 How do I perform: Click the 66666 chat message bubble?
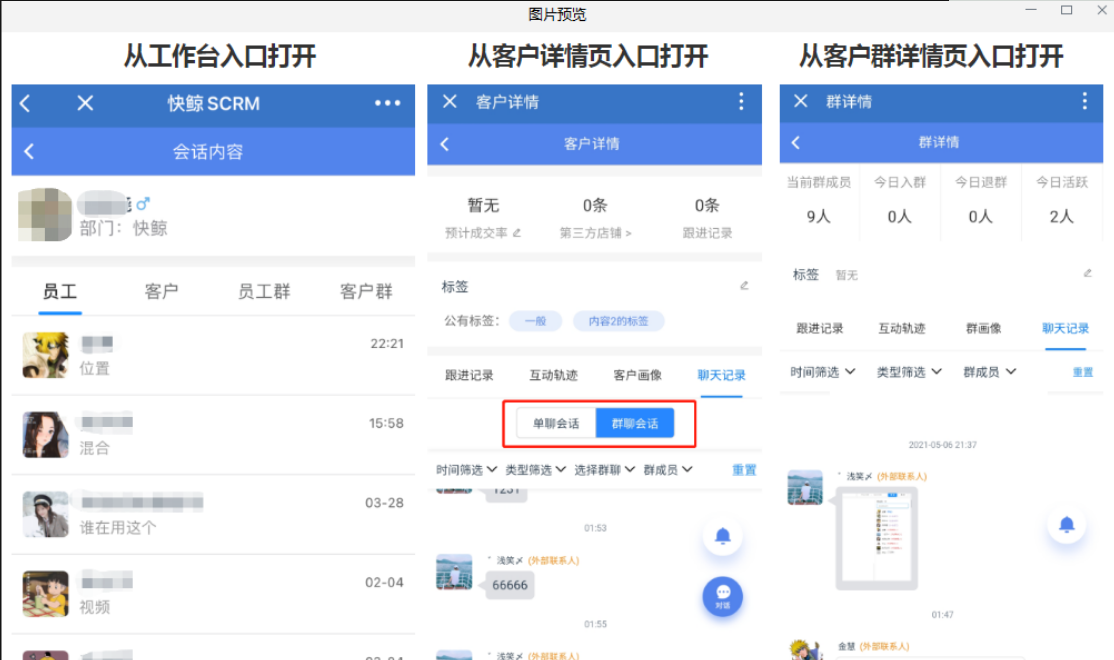pyautogui.click(x=509, y=585)
